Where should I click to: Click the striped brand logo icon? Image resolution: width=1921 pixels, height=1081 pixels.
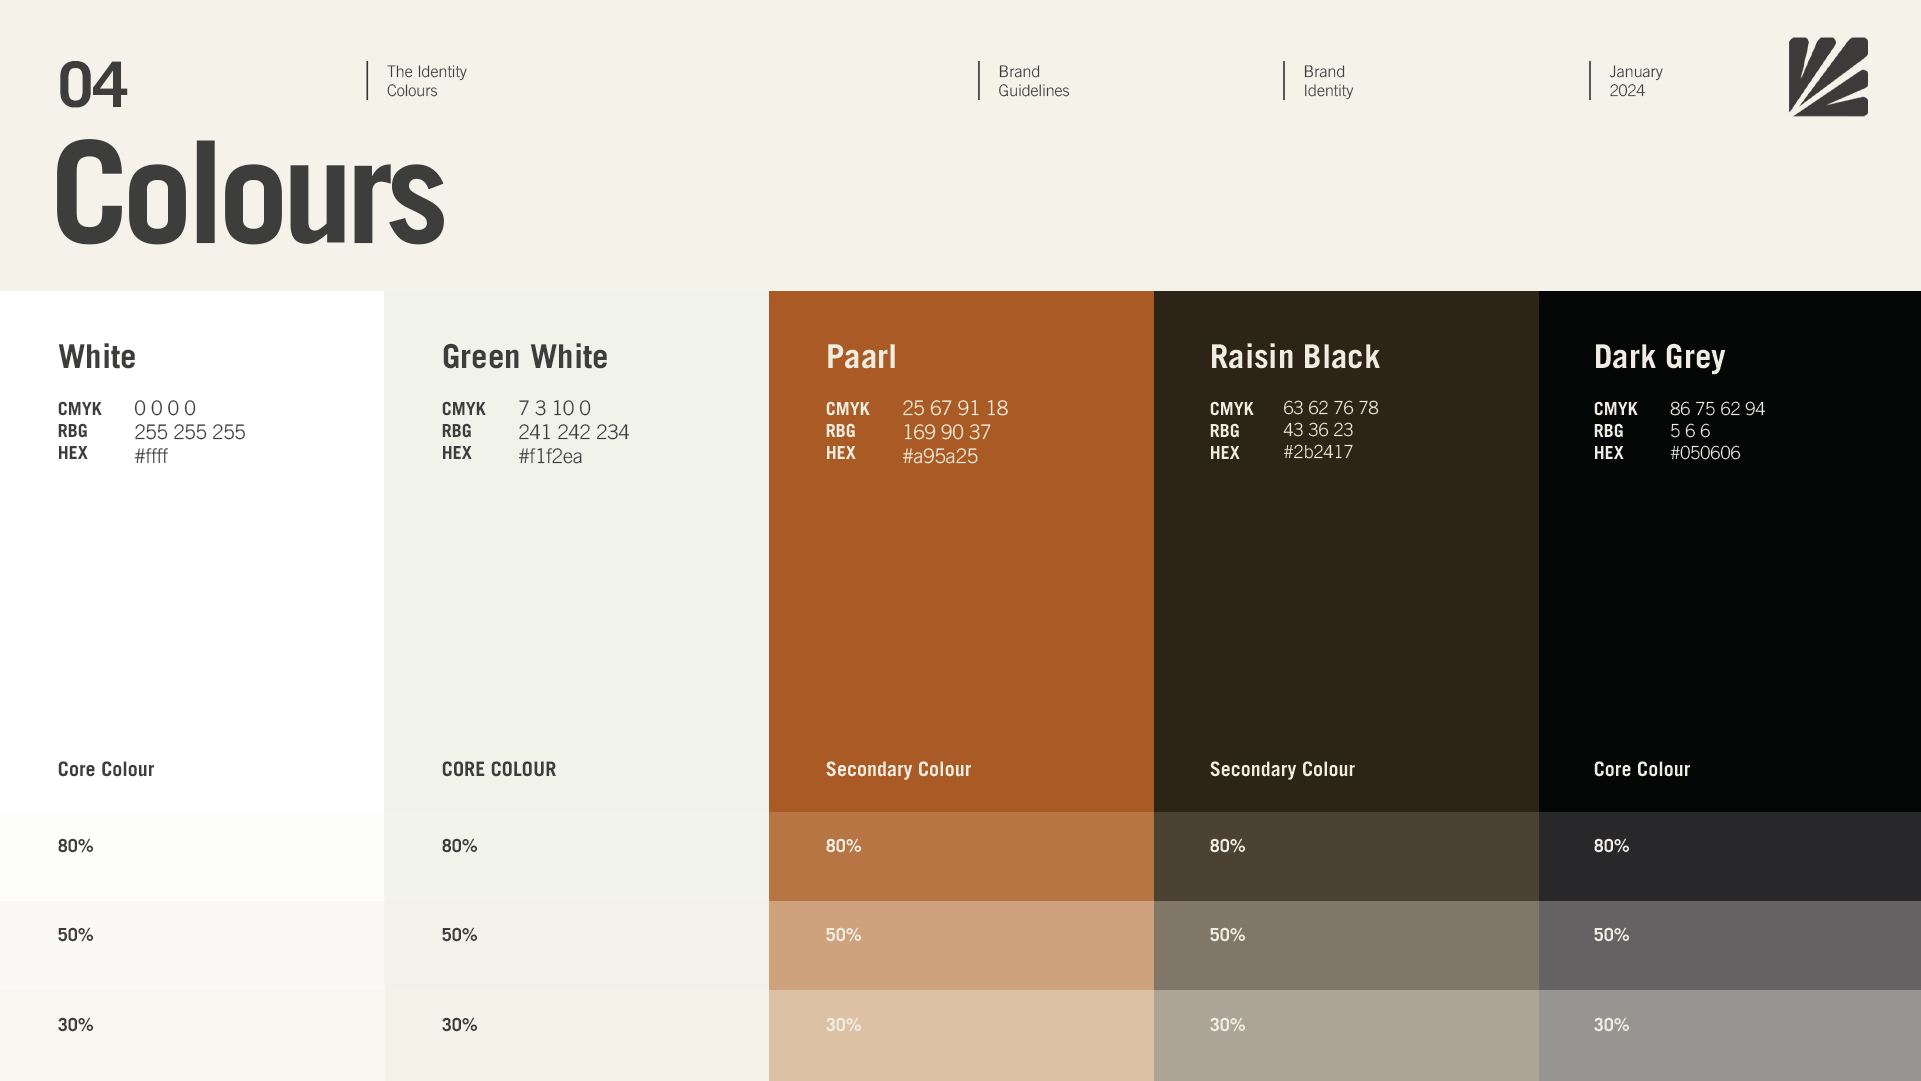coord(1828,77)
